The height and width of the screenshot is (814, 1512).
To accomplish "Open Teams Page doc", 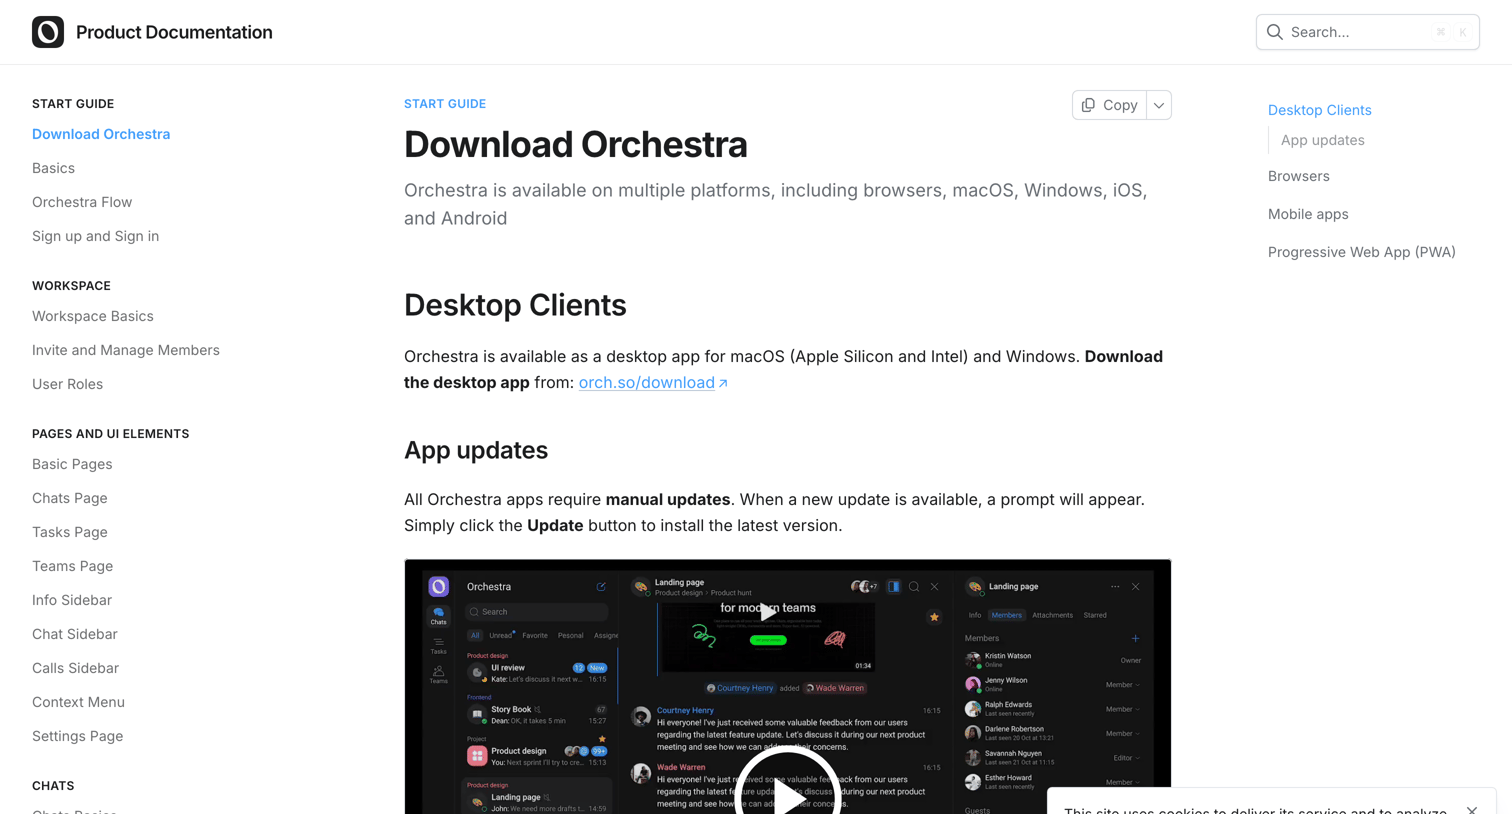I will tap(72, 566).
